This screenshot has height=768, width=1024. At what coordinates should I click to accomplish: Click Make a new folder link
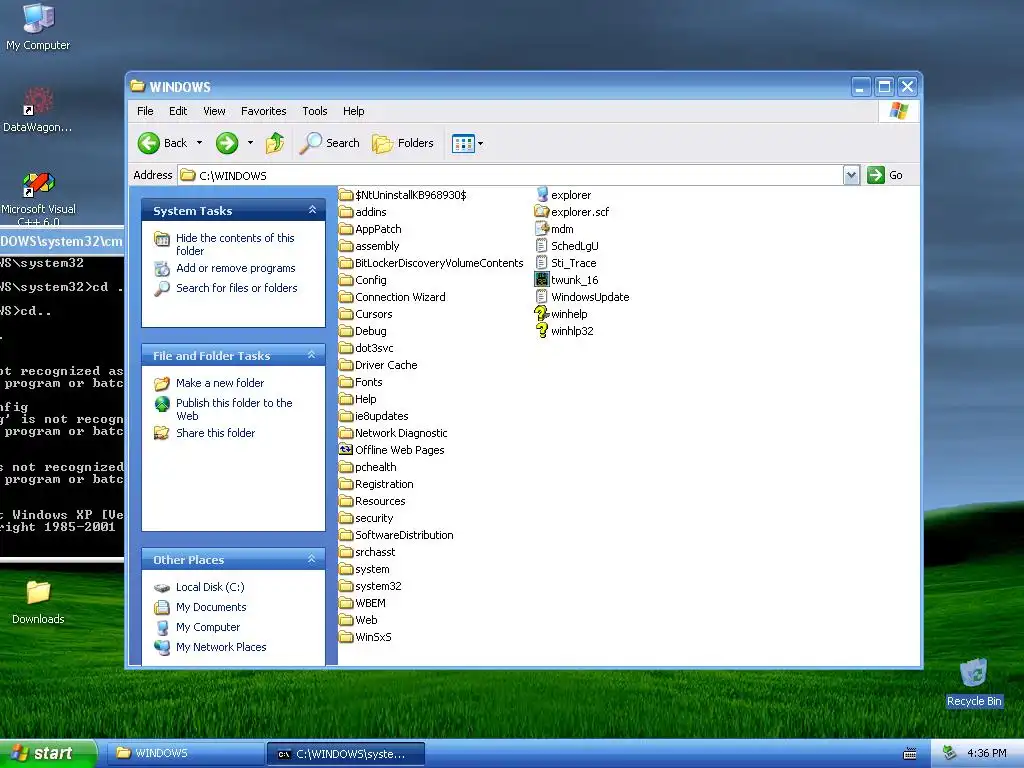pyautogui.click(x=220, y=383)
